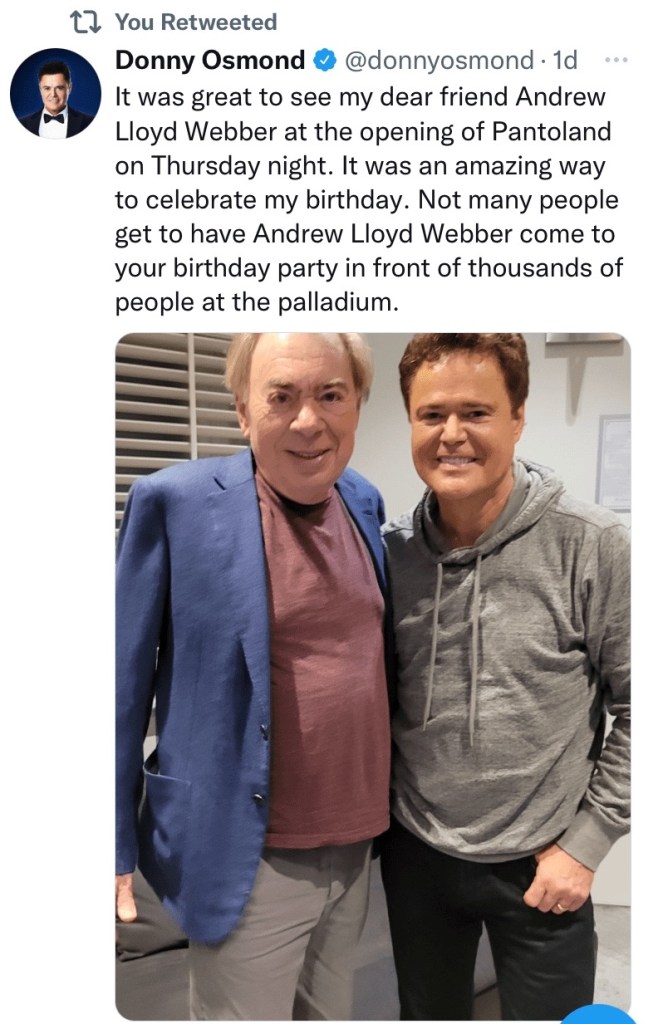This screenshot has width=663, height=1024.
Task: Click the blue verified checkmark badge
Action: pos(325,60)
